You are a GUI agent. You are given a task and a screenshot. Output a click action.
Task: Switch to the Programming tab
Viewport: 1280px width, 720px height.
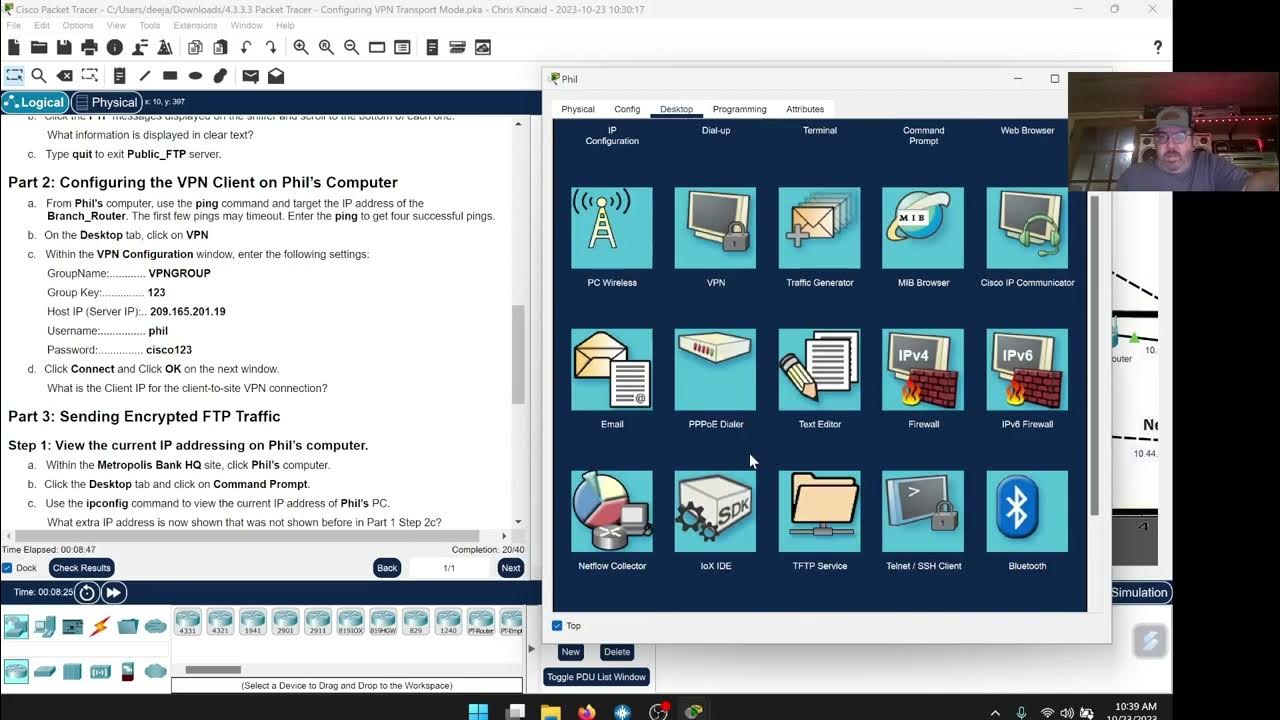click(x=739, y=109)
